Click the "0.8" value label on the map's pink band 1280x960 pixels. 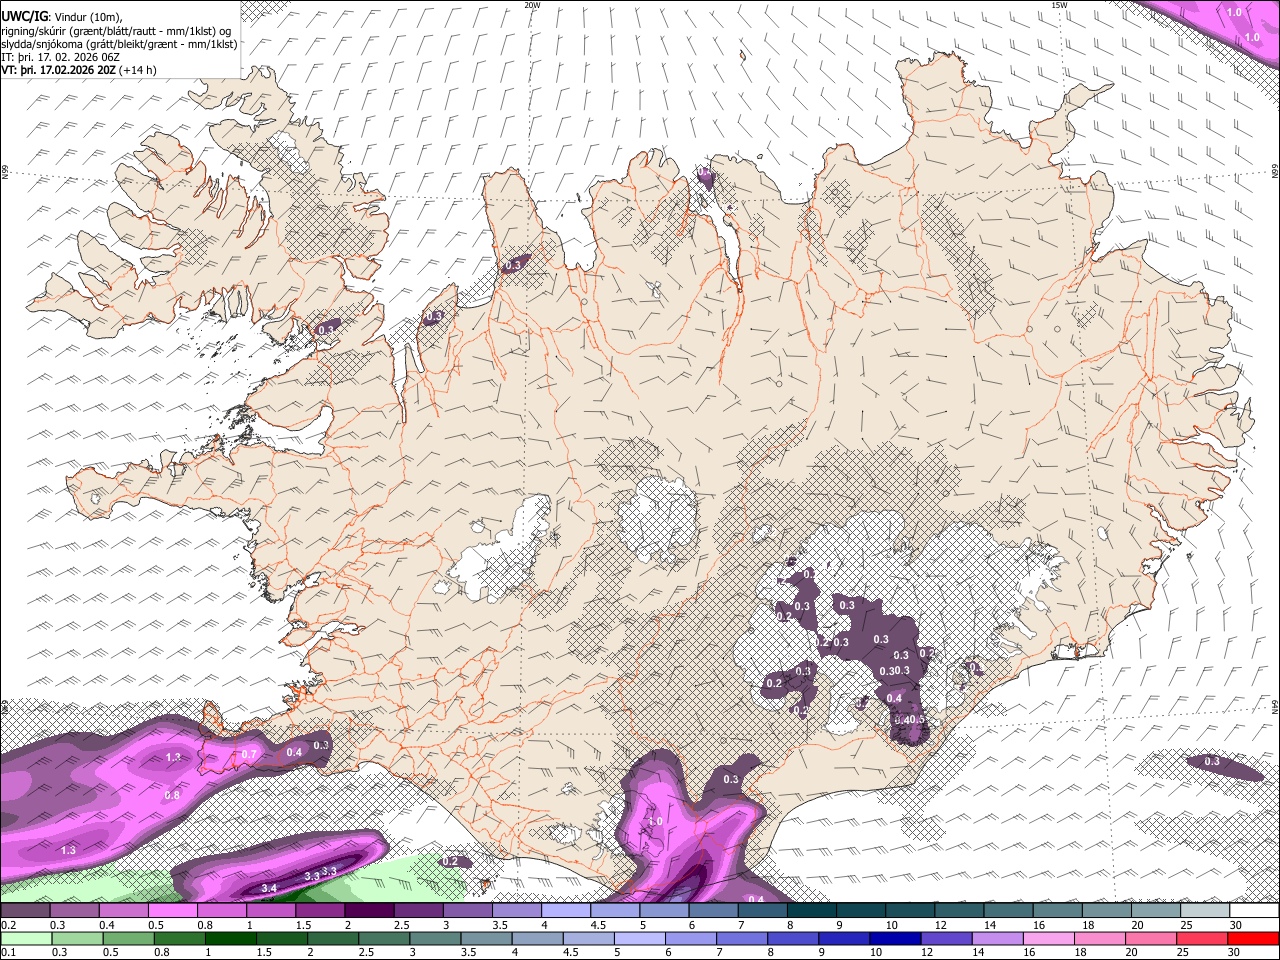pos(172,795)
